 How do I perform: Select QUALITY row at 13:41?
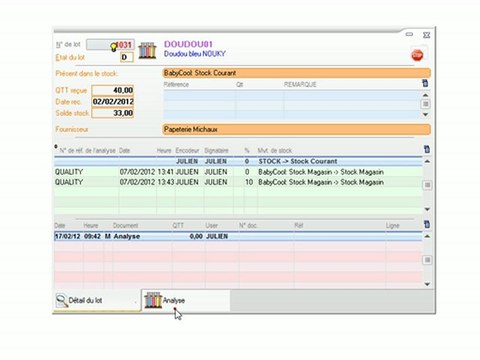(x=238, y=172)
